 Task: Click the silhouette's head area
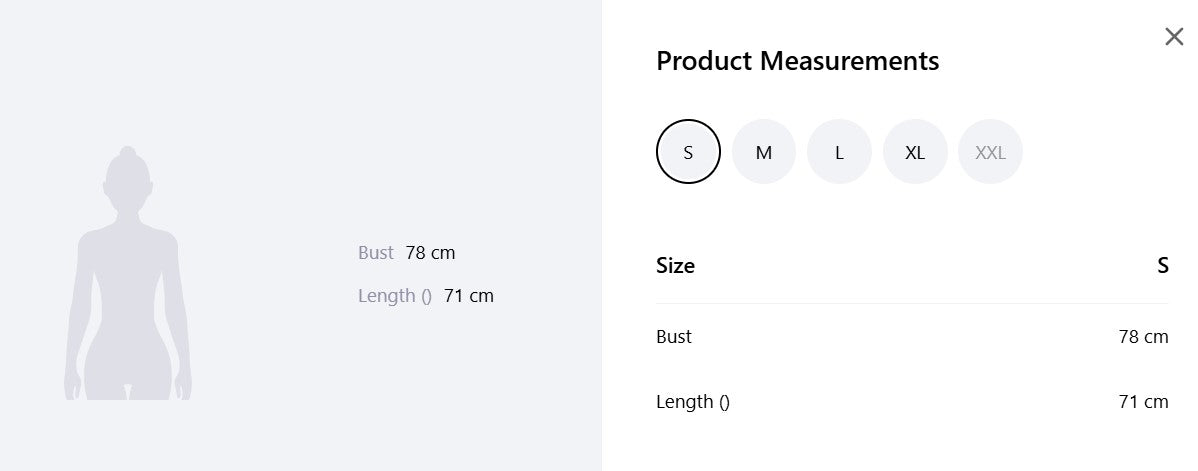[x=128, y=180]
